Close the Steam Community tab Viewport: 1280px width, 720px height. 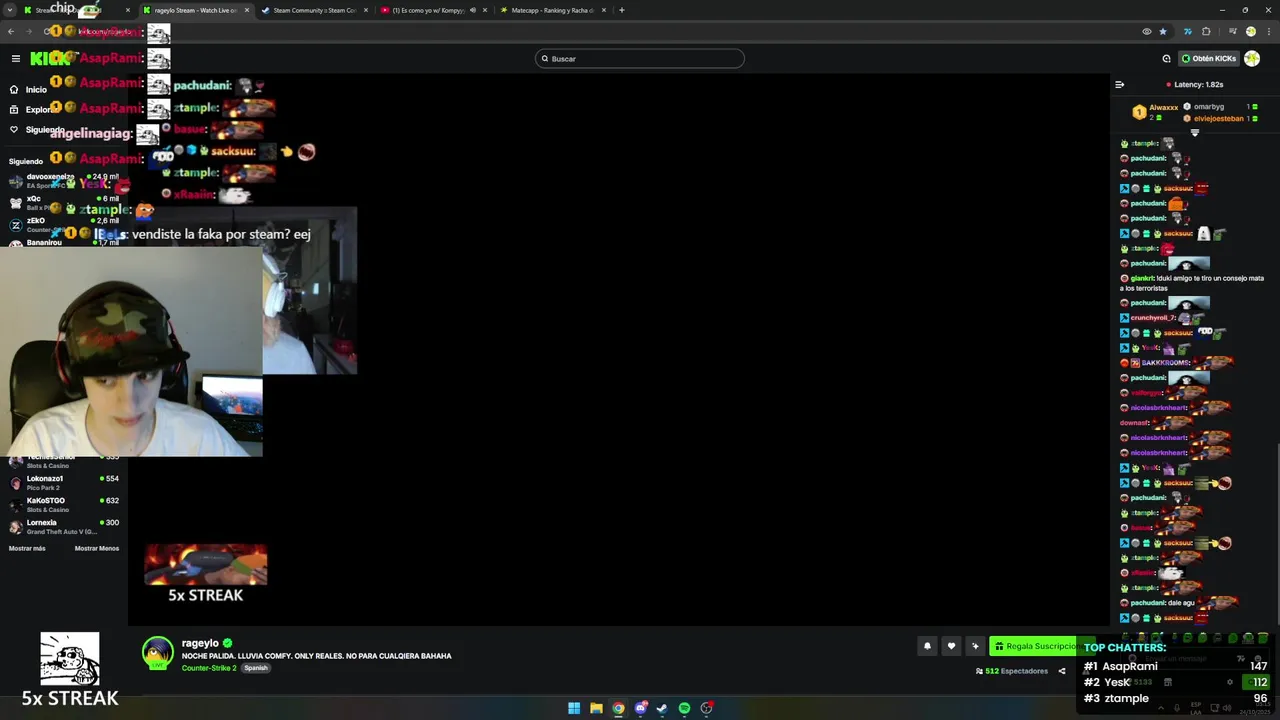click(x=366, y=10)
